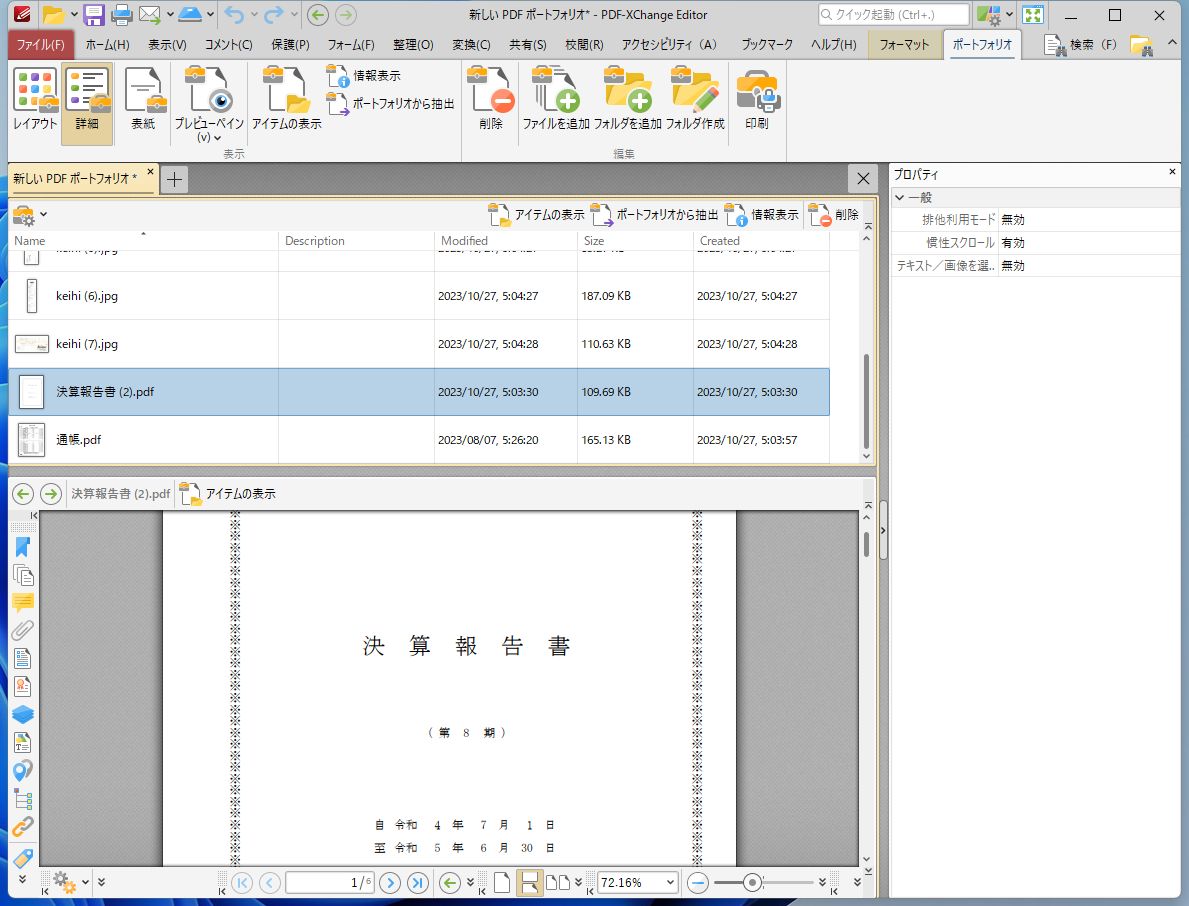Open the Tags pane icon
The image size is (1189, 906).
pos(23,857)
